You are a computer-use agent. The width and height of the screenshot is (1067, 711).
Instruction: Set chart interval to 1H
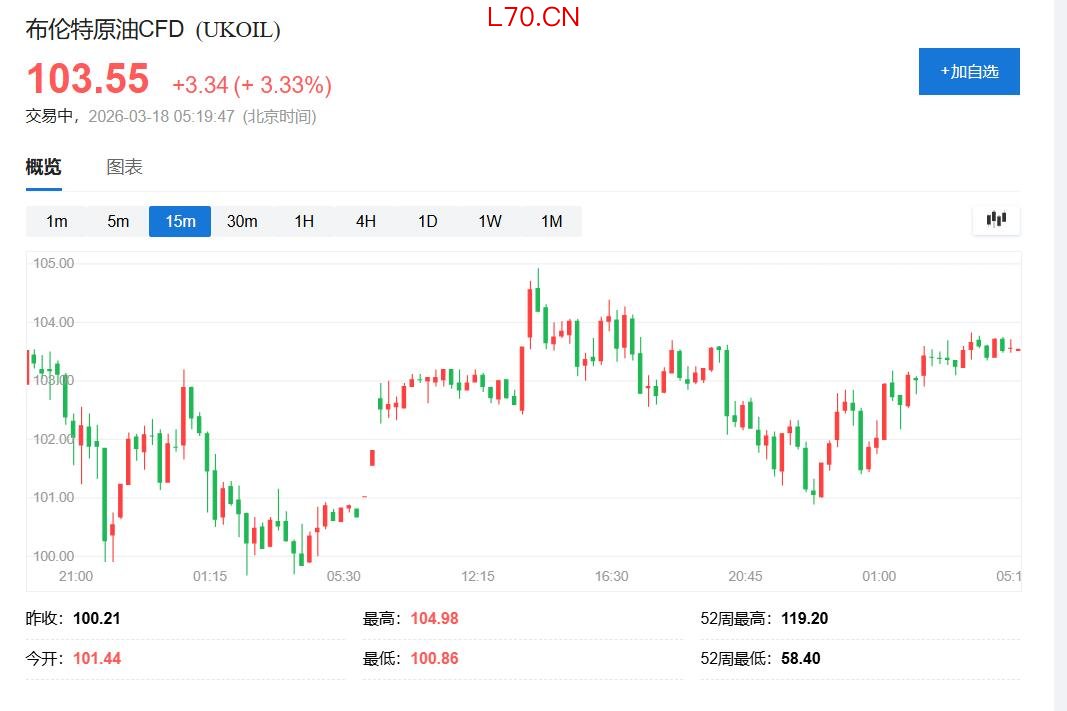[x=304, y=221]
